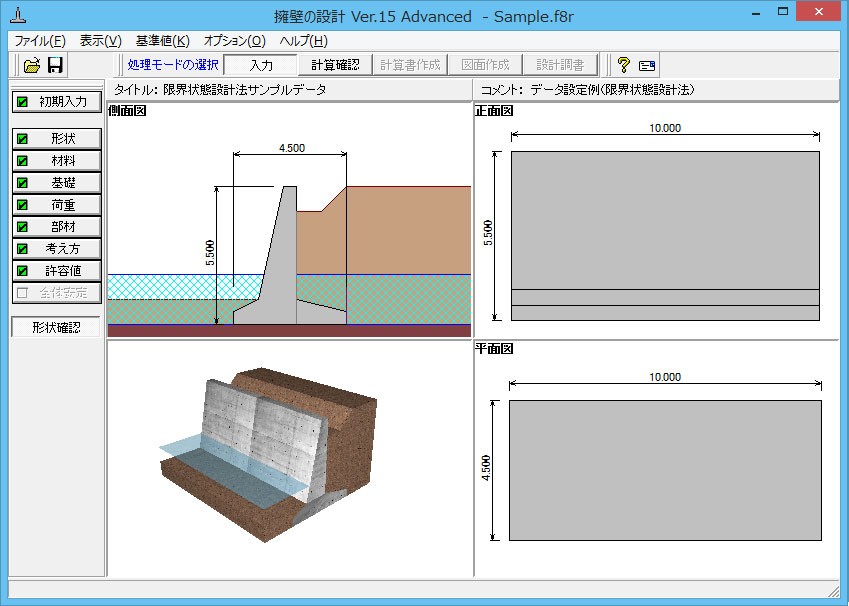Open the 部材 input button
The width and height of the screenshot is (849, 606).
pos(57,226)
